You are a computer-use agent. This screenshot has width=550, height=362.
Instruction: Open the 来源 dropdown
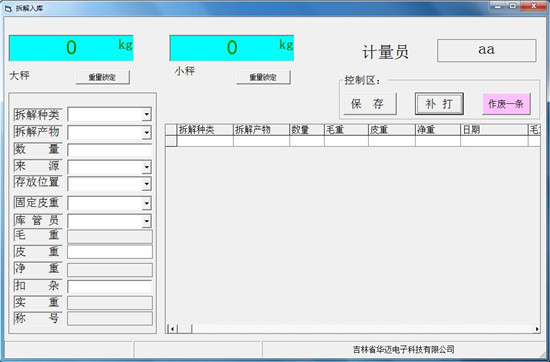(147, 167)
